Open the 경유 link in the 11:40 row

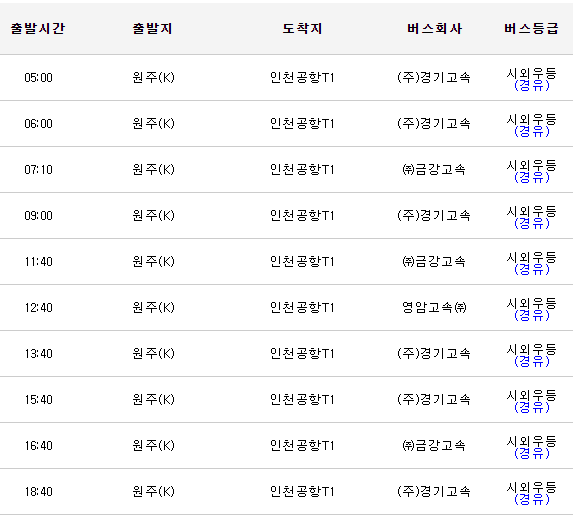click(x=532, y=270)
